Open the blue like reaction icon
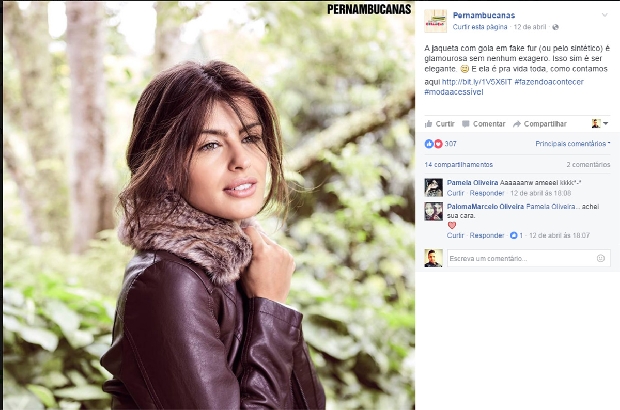The width and height of the screenshot is (620, 410). pyautogui.click(x=429, y=144)
